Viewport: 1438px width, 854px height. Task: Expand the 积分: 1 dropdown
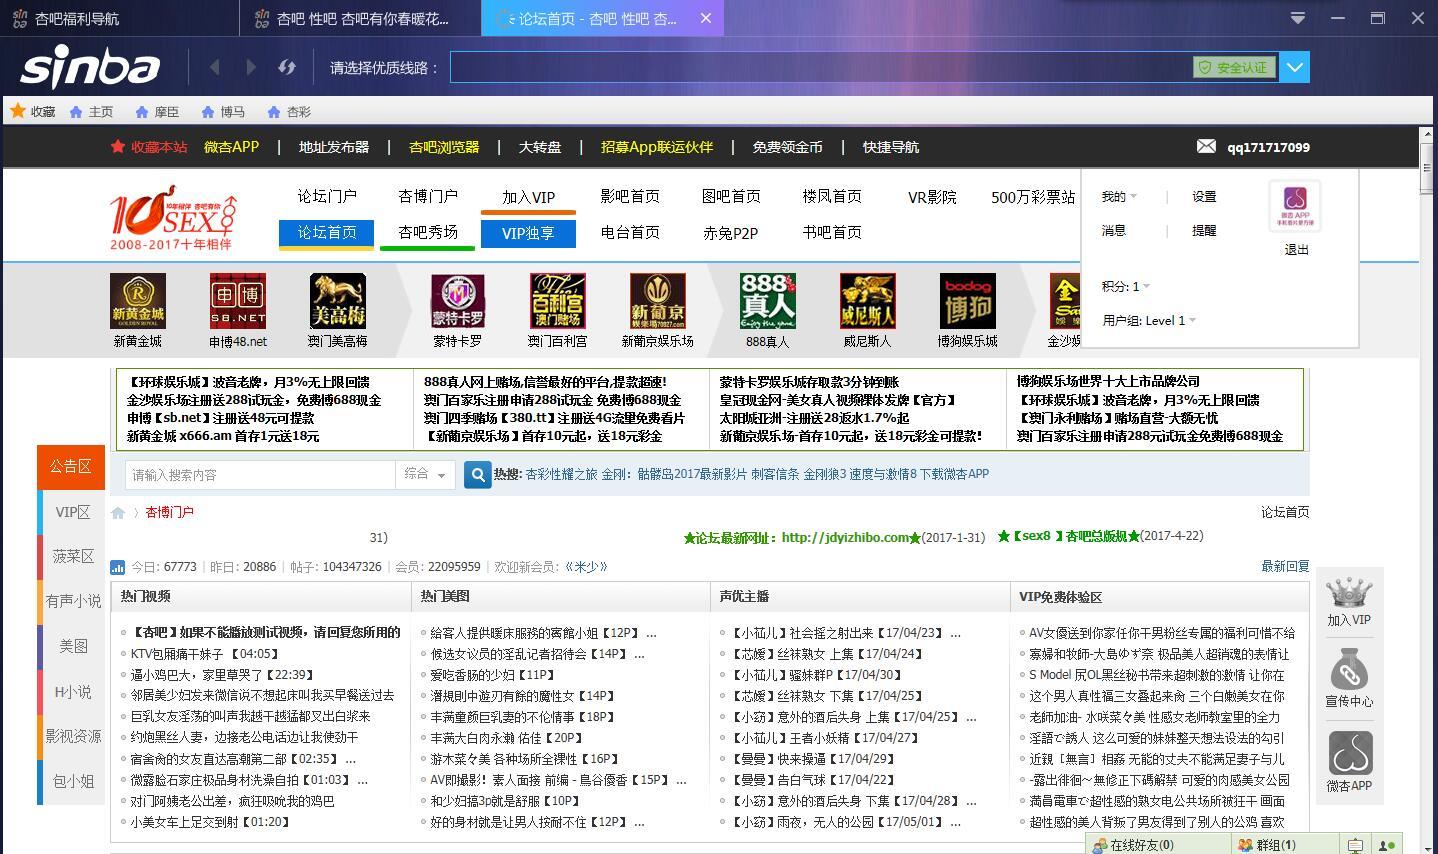pyautogui.click(x=1125, y=286)
